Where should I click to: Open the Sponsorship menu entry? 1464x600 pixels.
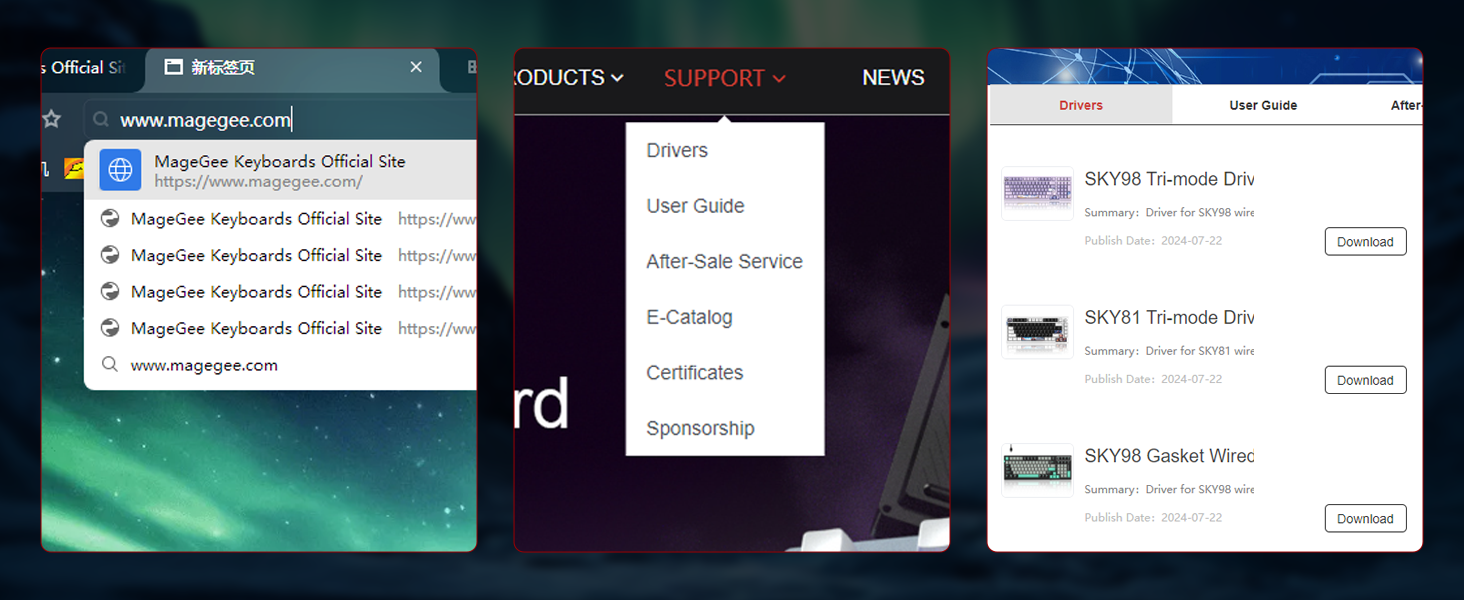pyautogui.click(x=700, y=428)
